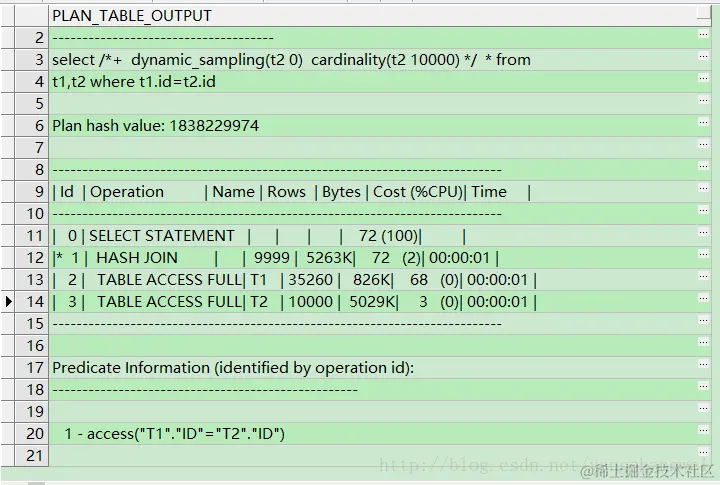
Task: Open ellipsis button on row 21
Action: (703, 453)
